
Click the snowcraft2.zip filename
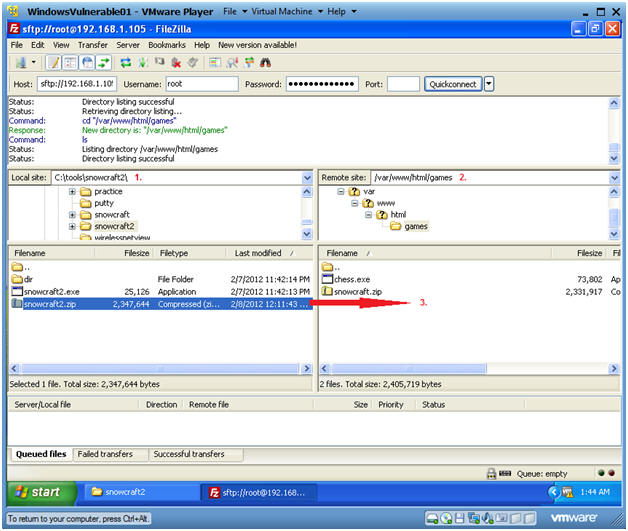tap(50, 304)
